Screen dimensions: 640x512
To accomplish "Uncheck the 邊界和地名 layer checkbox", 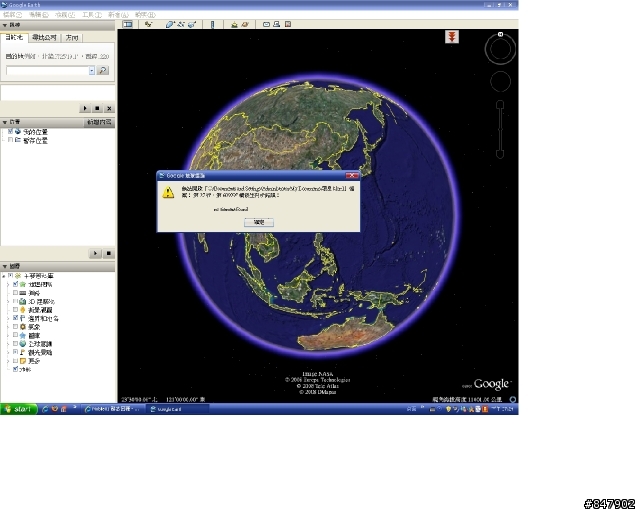I will (x=16, y=318).
